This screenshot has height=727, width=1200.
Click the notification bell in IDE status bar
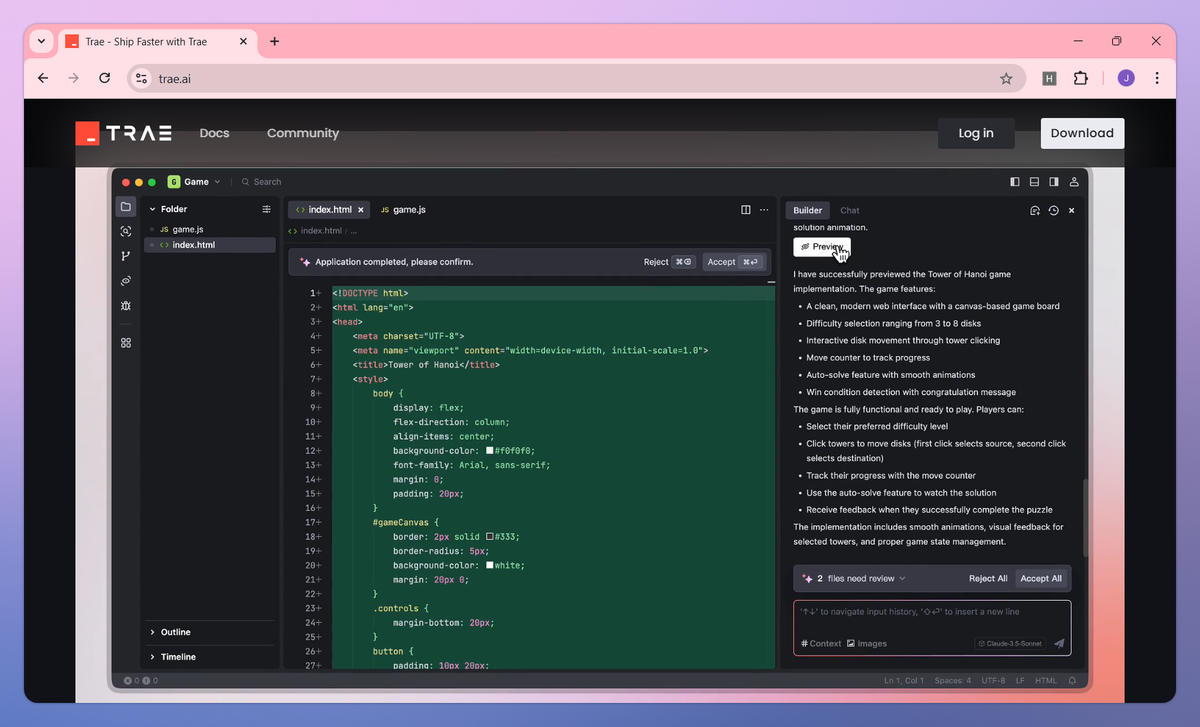point(1072,681)
